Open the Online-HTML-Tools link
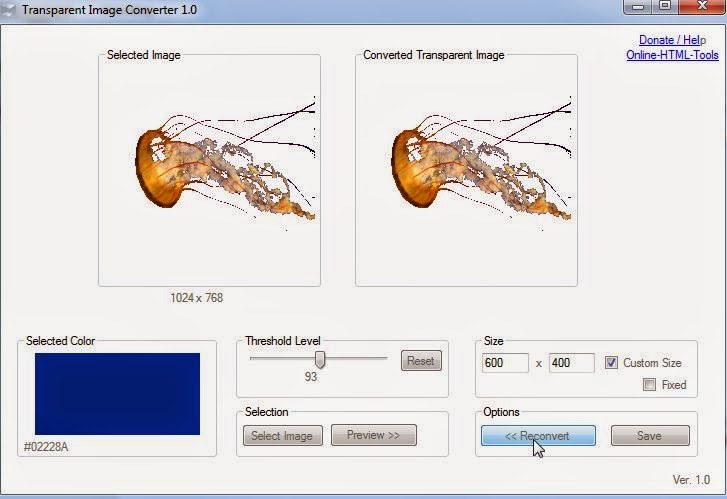The height and width of the screenshot is (499, 727). click(672, 55)
